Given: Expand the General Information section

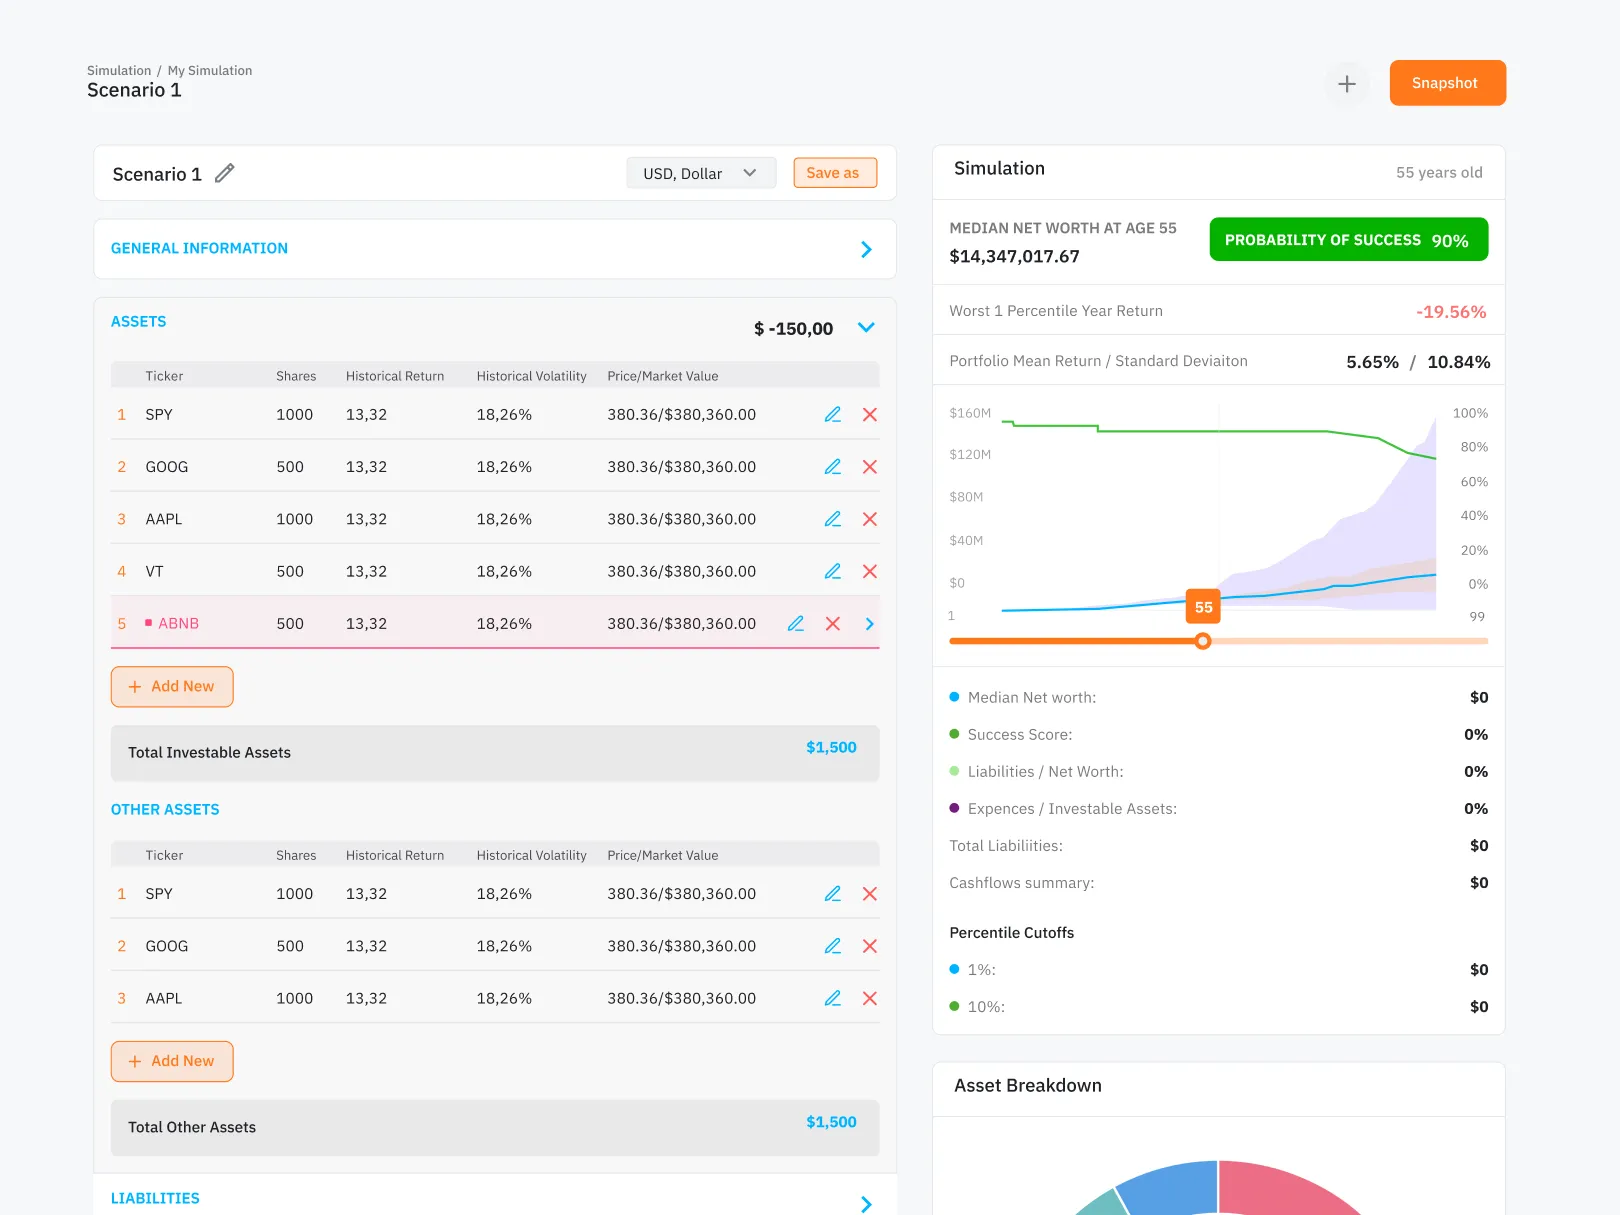Looking at the screenshot, I should 866,249.
